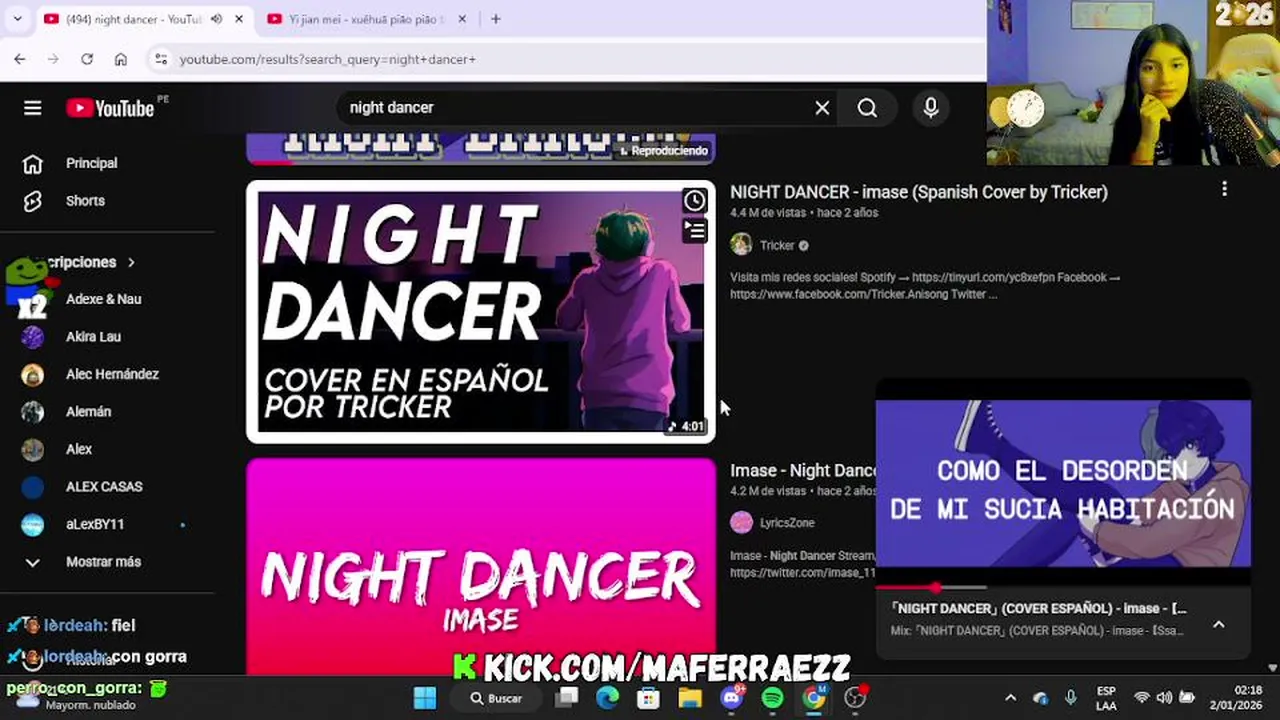Play the Cover en Español por Tricker thumbnail
Screen dimensions: 1280x720
[x=480, y=312]
